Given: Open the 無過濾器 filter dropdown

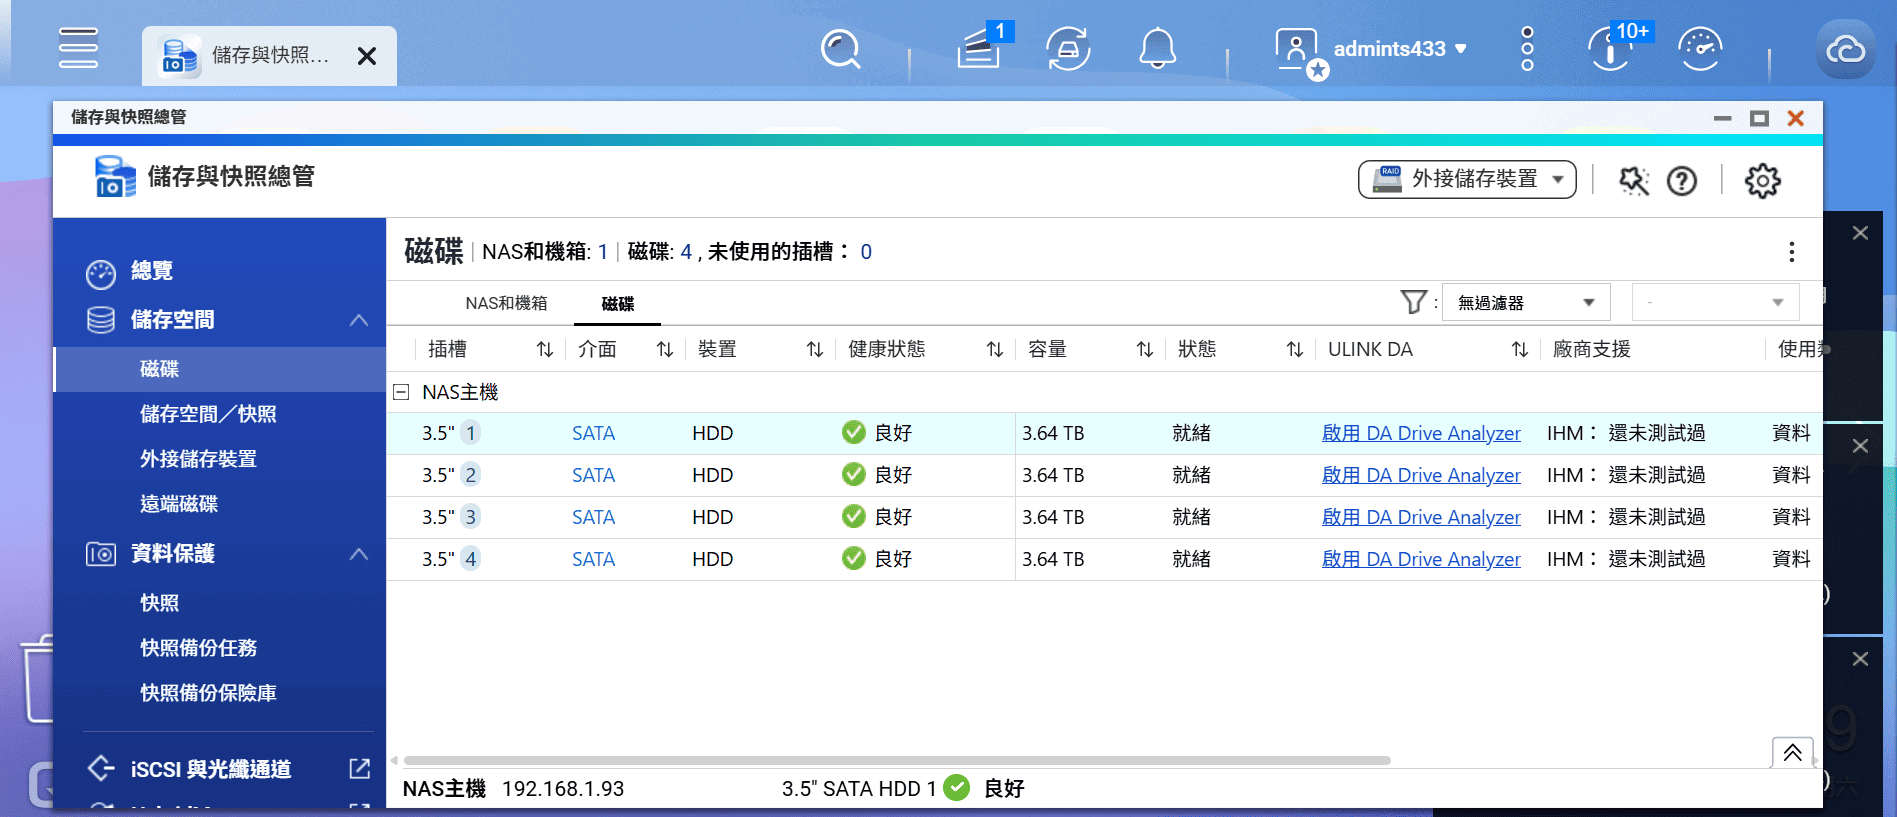Looking at the screenshot, I should (x=1525, y=302).
